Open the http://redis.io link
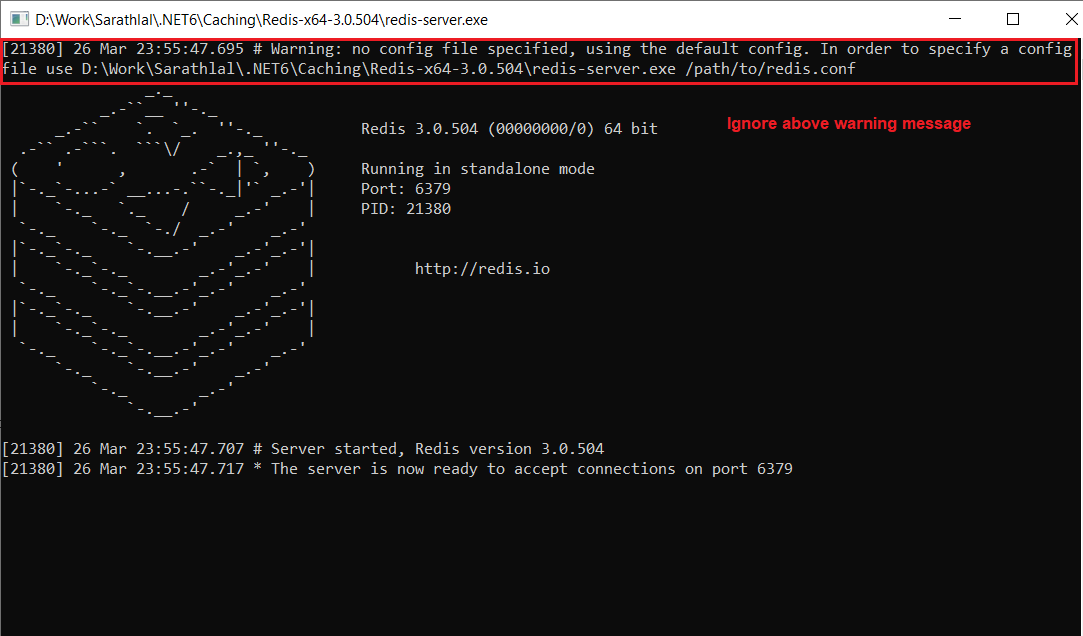 click(x=482, y=268)
